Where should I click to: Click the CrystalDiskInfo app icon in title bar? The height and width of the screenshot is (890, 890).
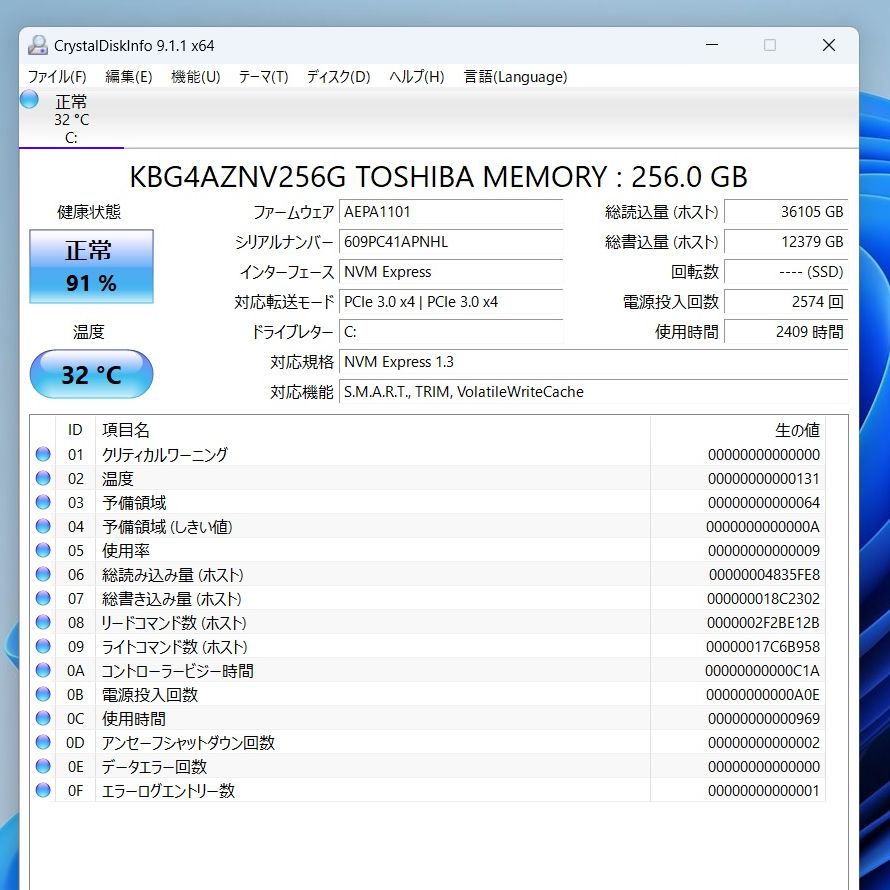[x=37, y=45]
